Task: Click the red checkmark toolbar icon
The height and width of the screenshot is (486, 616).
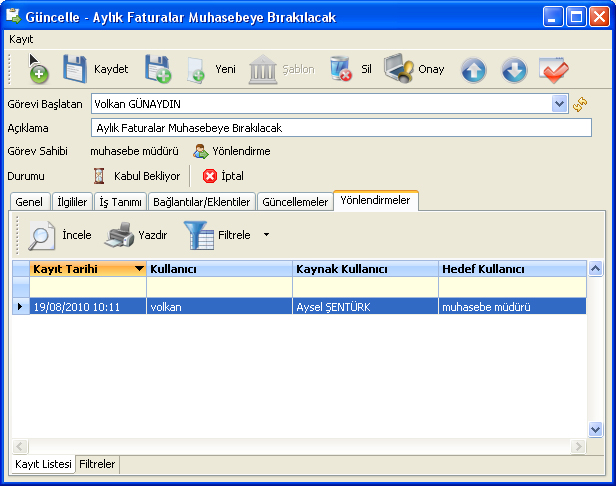Action: click(553, 70)
